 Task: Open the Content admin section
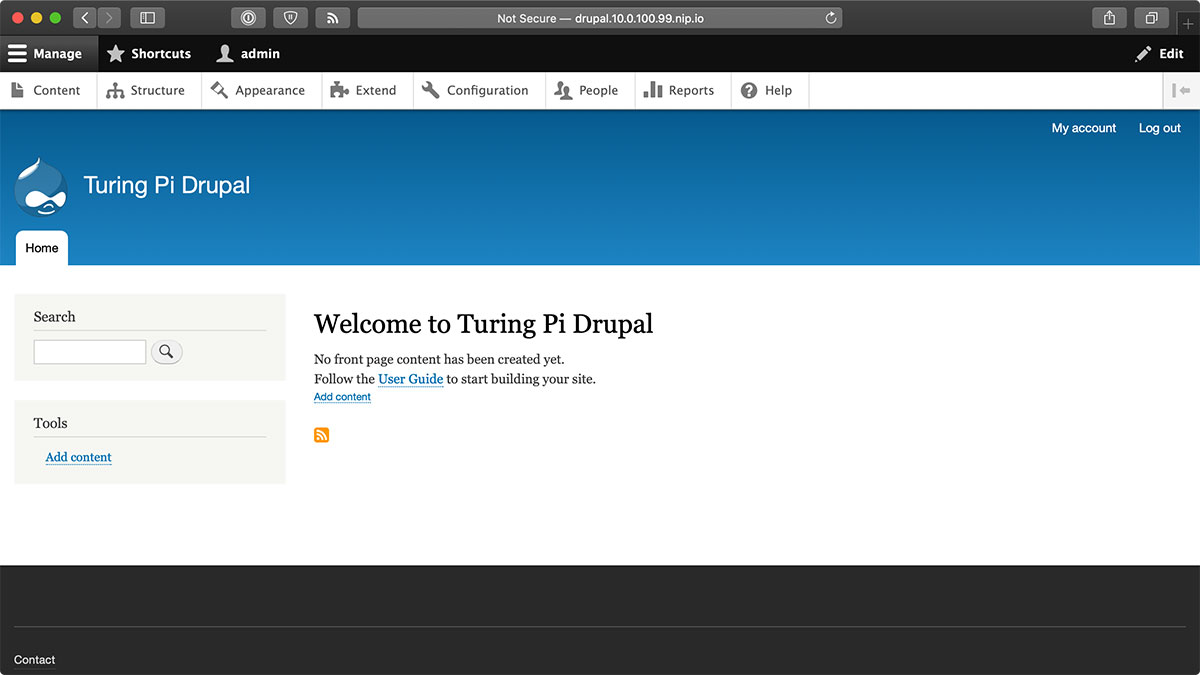point(46,90)
